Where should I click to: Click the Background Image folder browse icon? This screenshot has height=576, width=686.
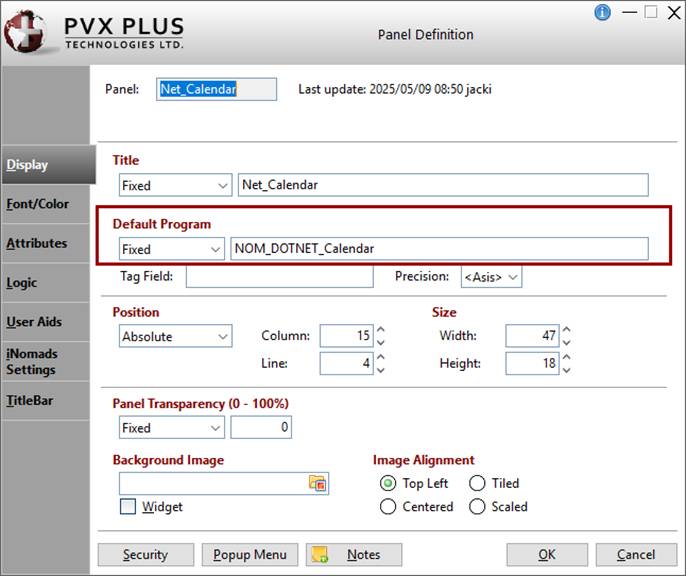318,484
